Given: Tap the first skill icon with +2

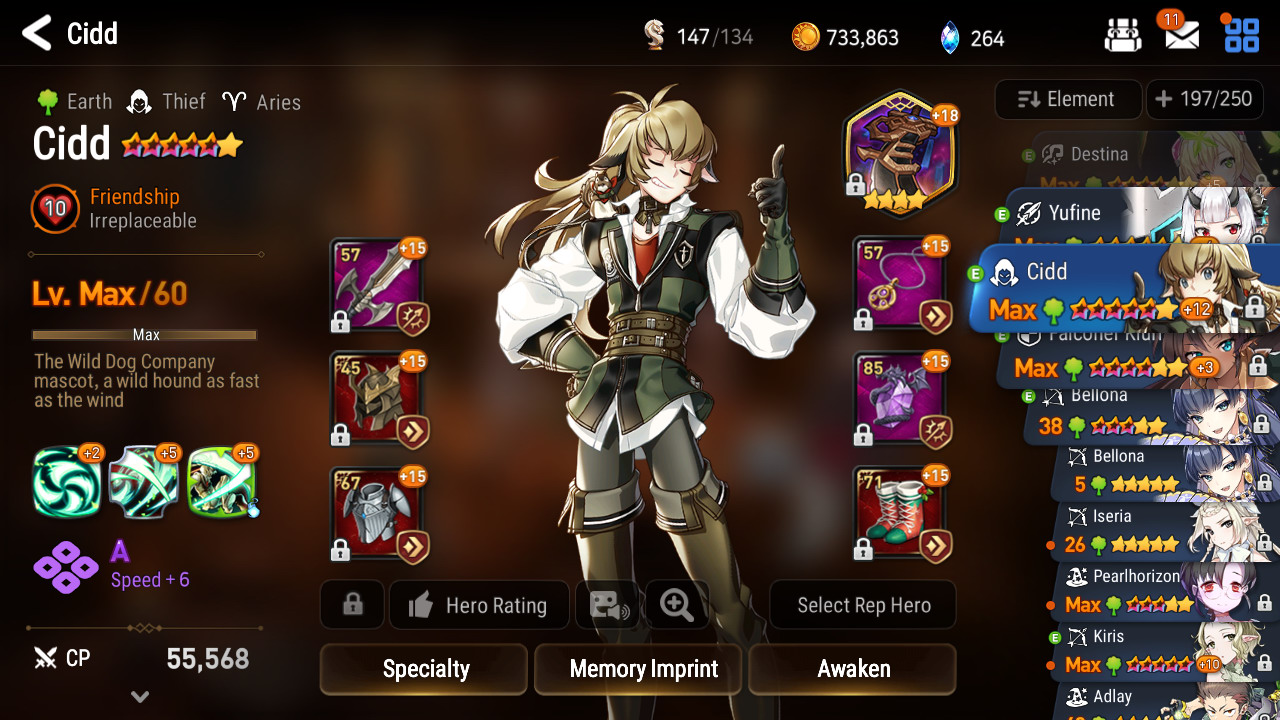Looking at the screenshot, I should pos(66,481).
